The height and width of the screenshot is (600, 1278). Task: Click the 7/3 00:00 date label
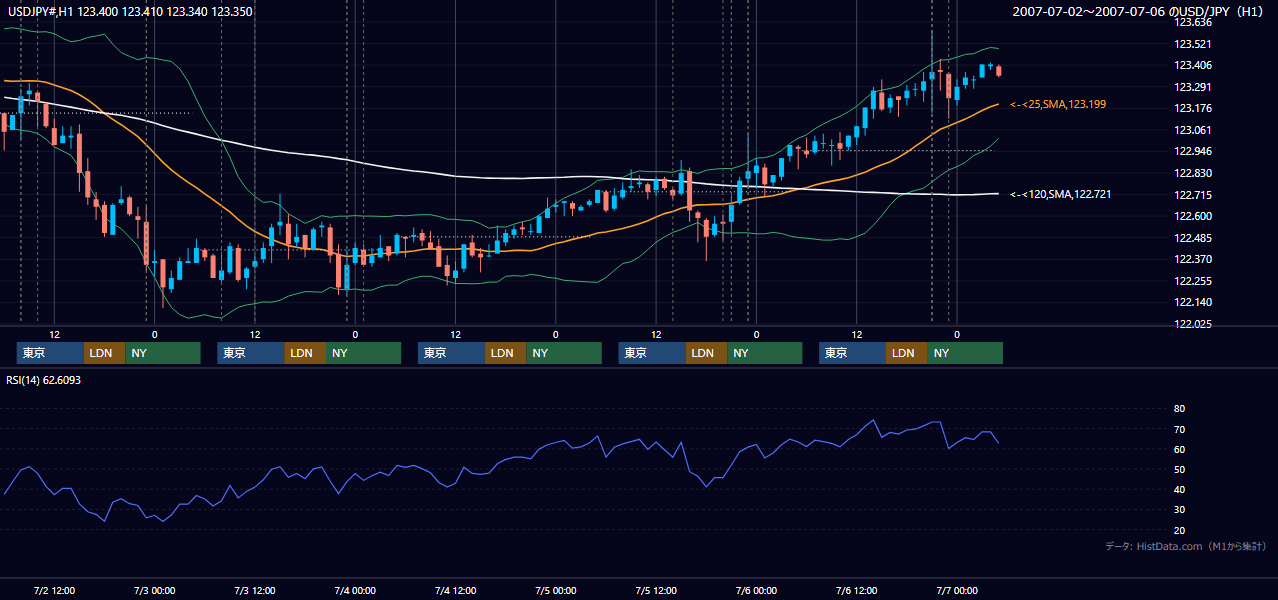[154, 590]
